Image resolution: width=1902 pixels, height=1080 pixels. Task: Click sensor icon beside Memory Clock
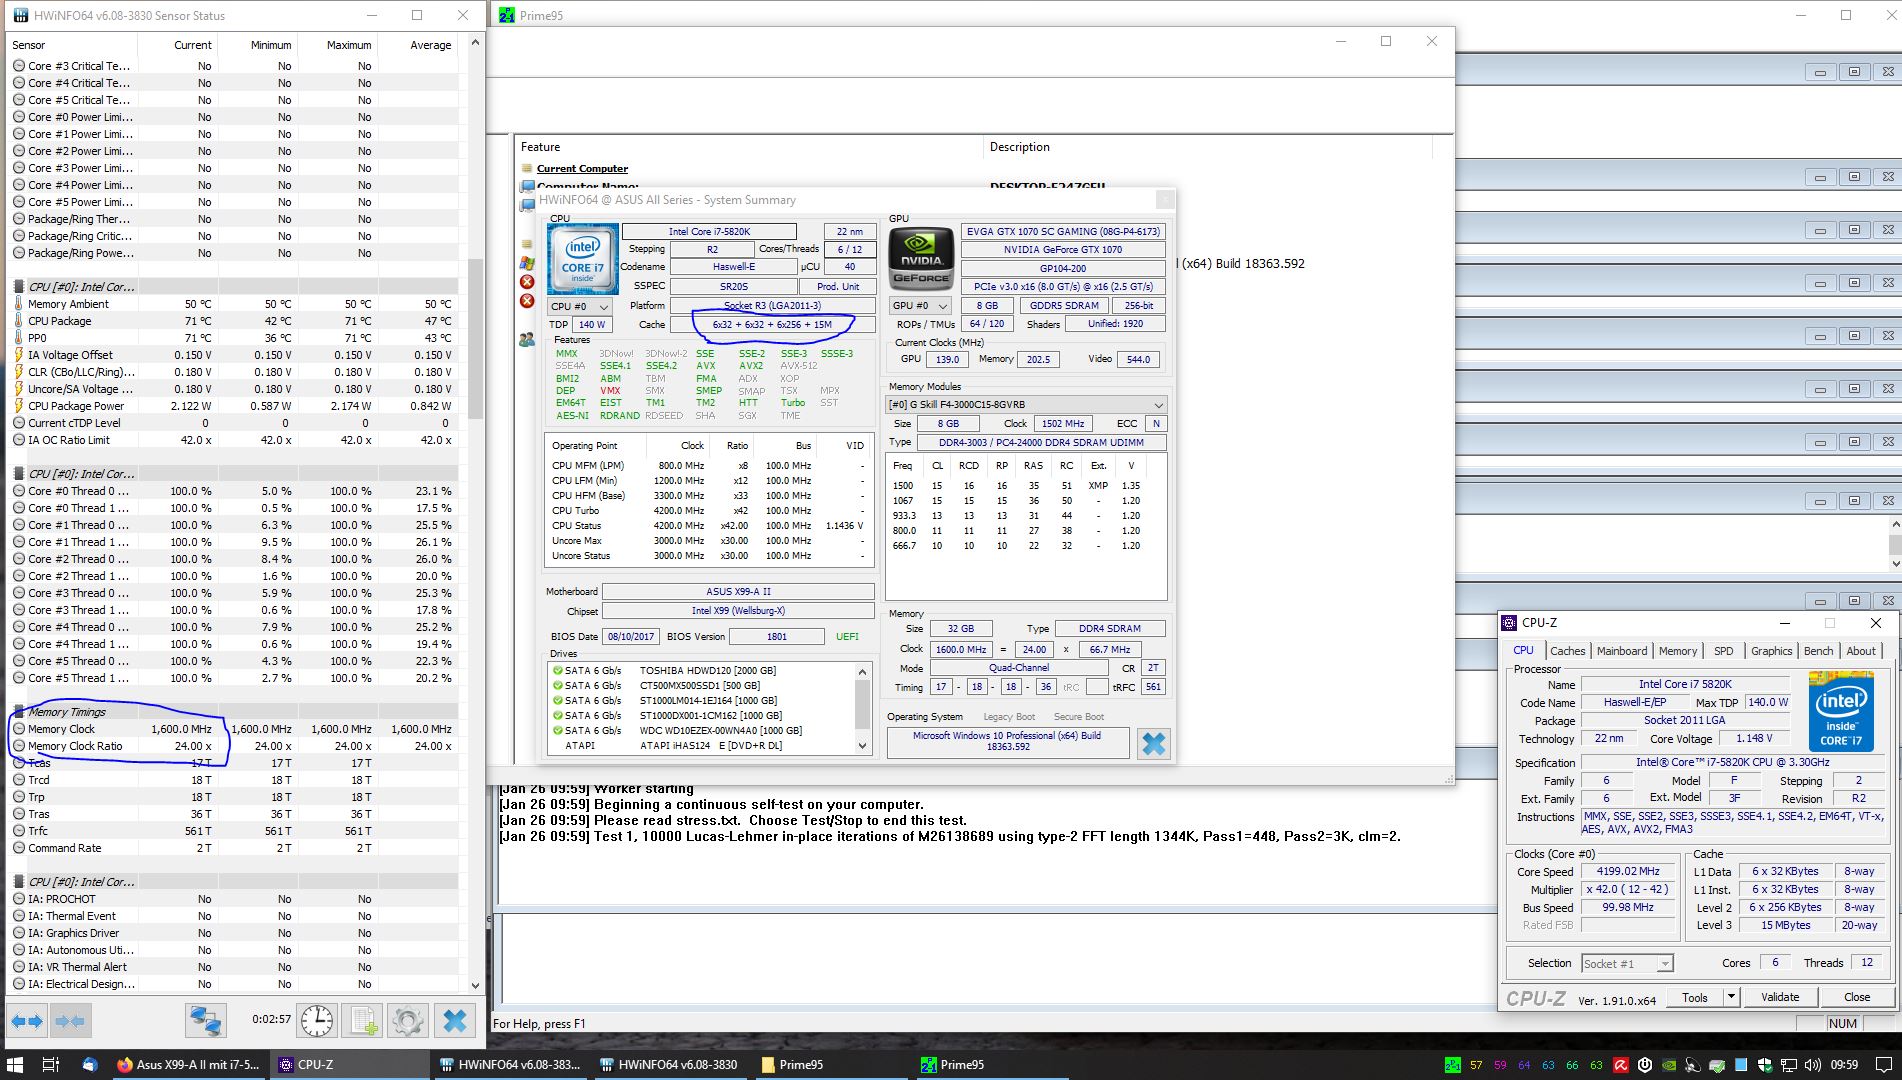[x=19, y=729]
